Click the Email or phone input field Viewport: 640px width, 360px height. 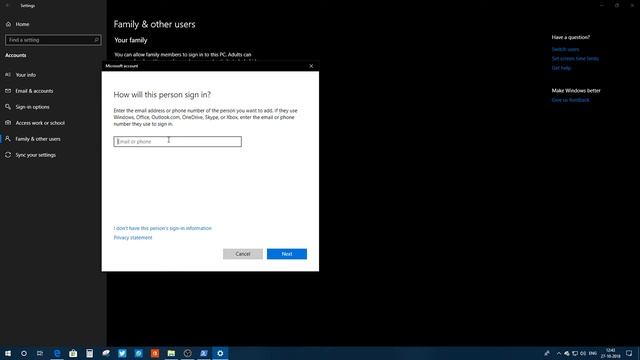pos(178,141)
